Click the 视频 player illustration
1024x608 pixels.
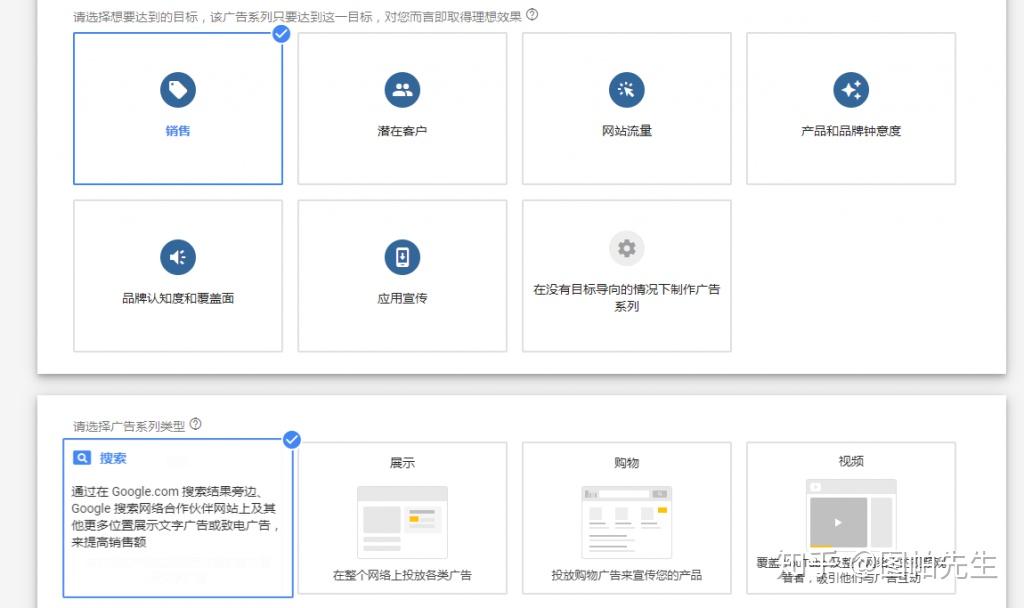[x=851, y=514]
